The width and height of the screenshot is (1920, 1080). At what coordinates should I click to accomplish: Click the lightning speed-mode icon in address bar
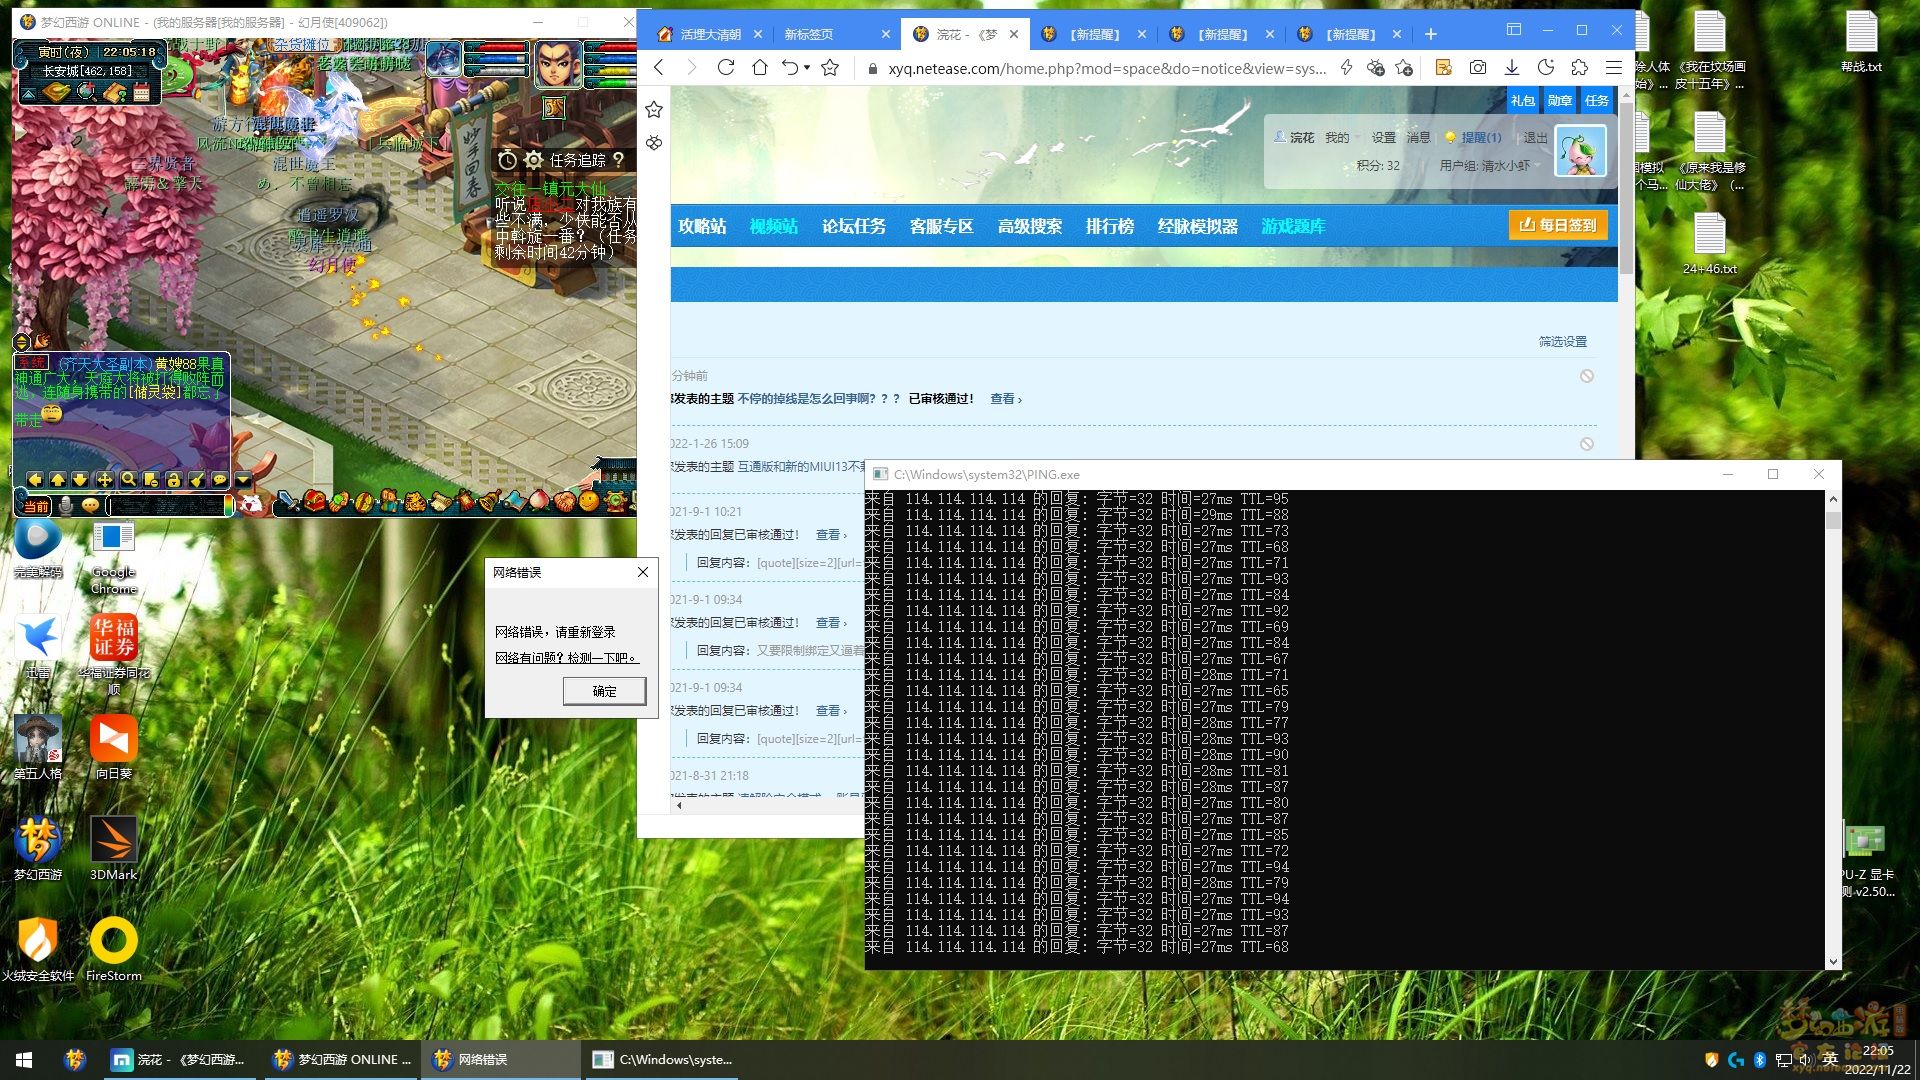pyautogui.click(x=1346, y=67)
